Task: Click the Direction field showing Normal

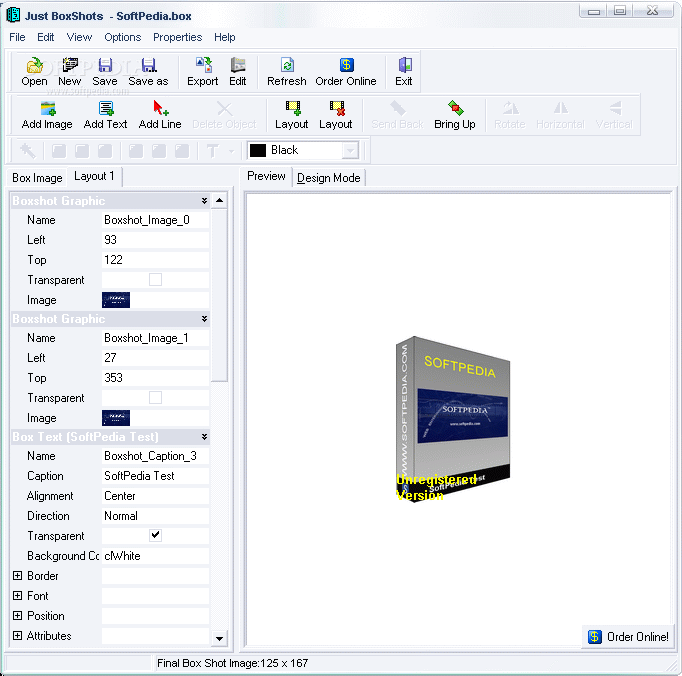Action: [155, 516]
